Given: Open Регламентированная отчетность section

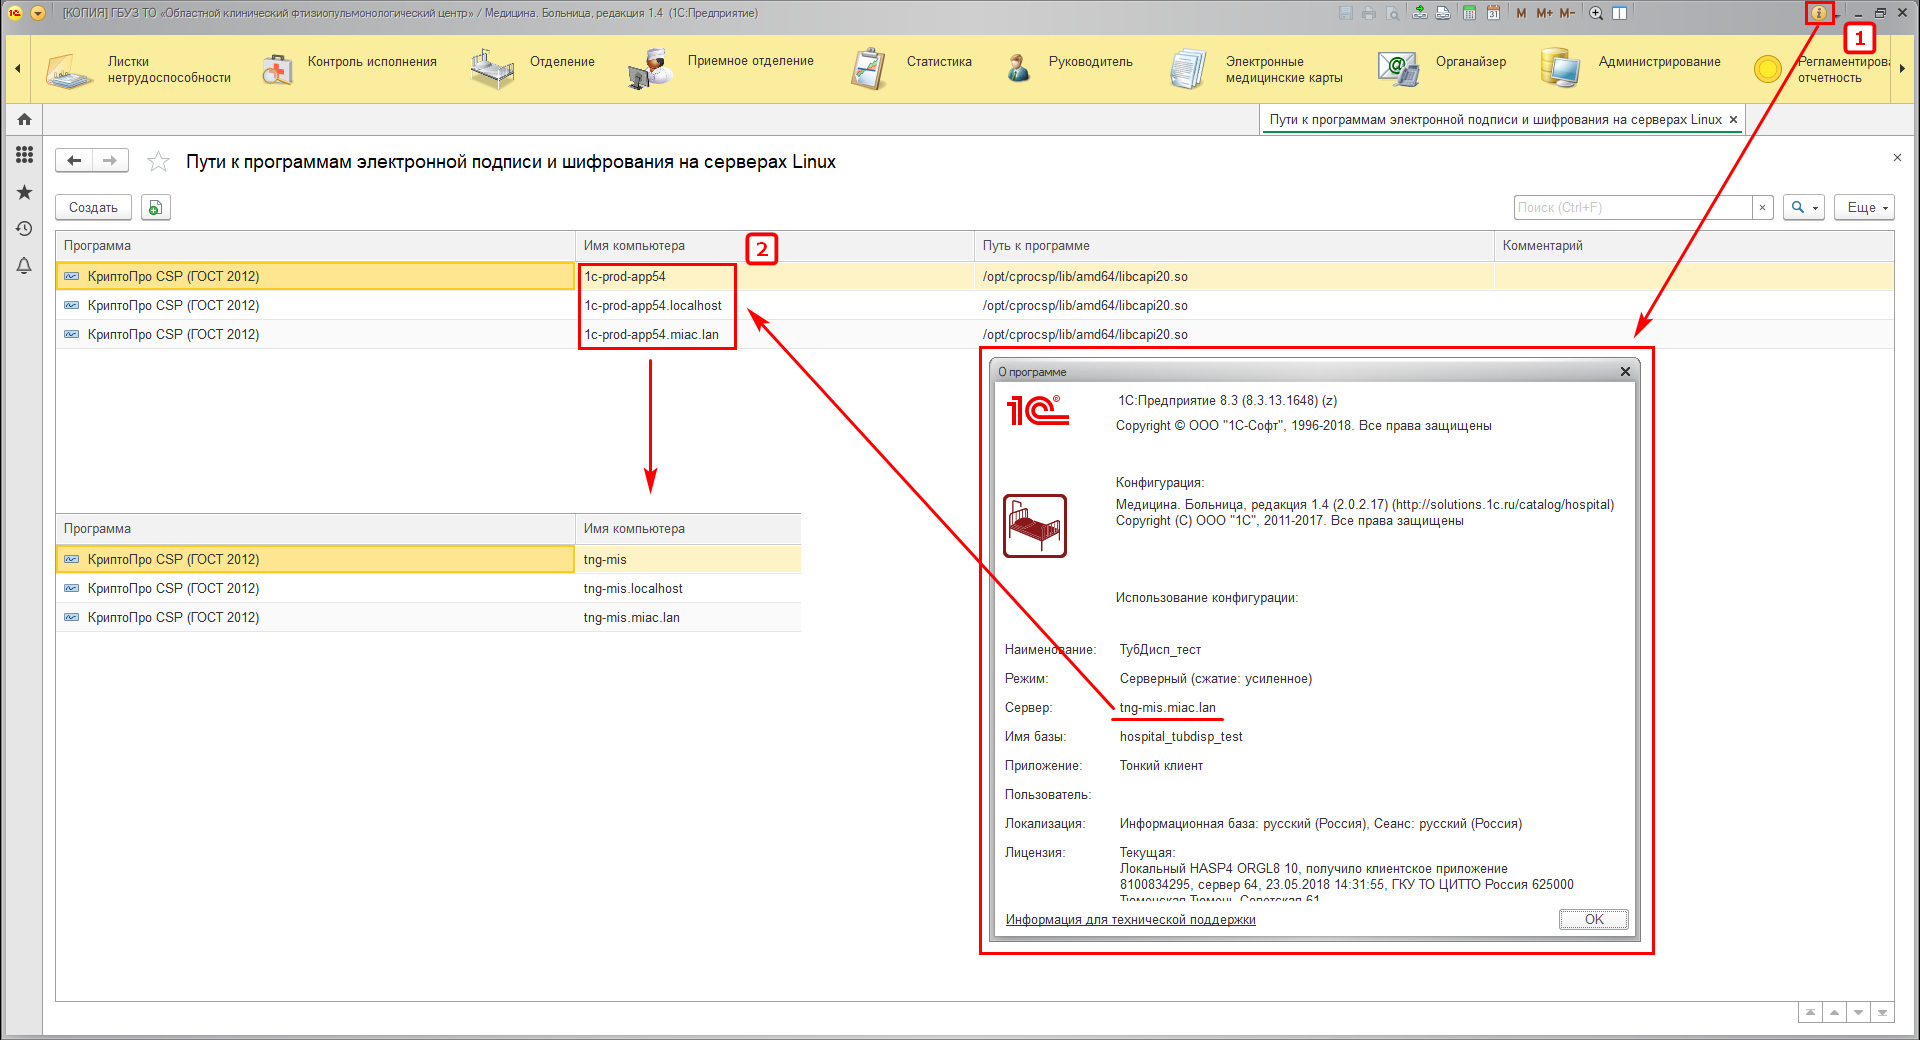Looking at the screenshot, I should point(1821,69).
